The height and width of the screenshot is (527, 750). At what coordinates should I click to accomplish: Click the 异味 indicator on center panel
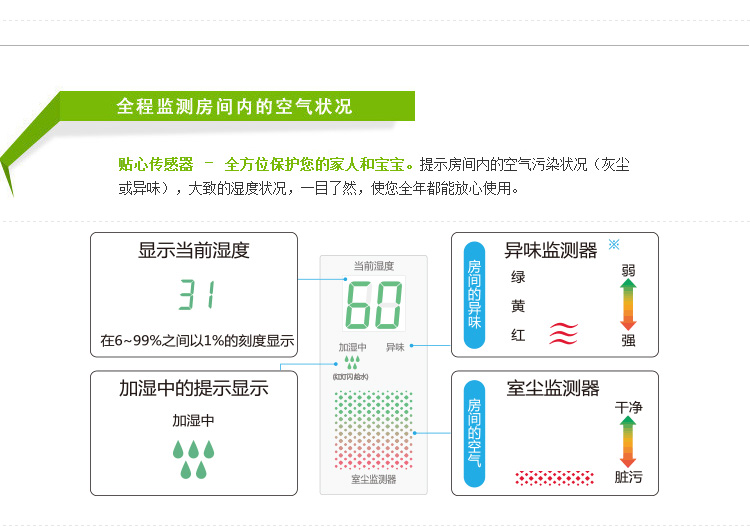point(394,347)
